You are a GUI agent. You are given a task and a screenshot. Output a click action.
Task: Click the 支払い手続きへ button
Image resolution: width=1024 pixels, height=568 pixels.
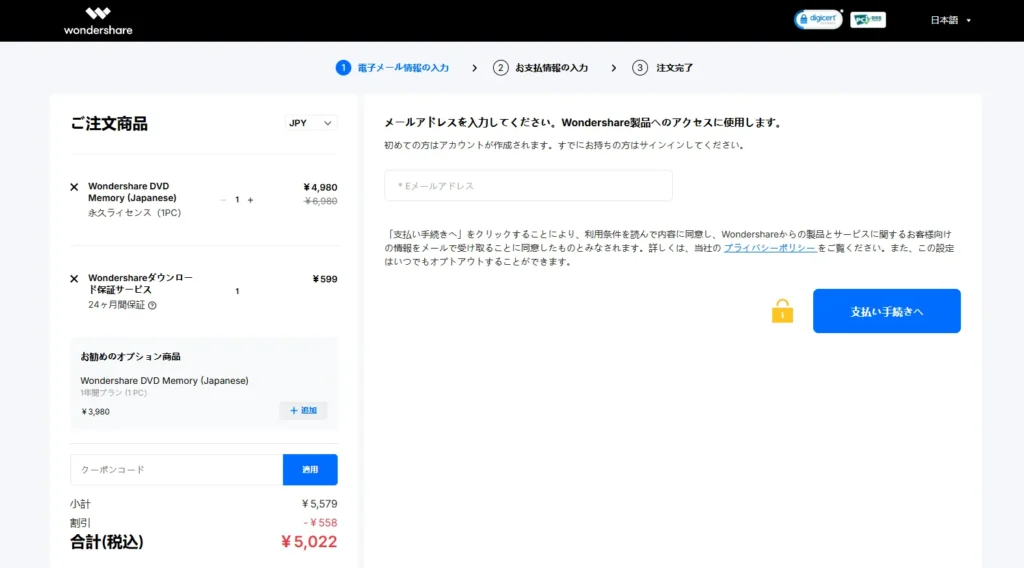tap(887, 311)
